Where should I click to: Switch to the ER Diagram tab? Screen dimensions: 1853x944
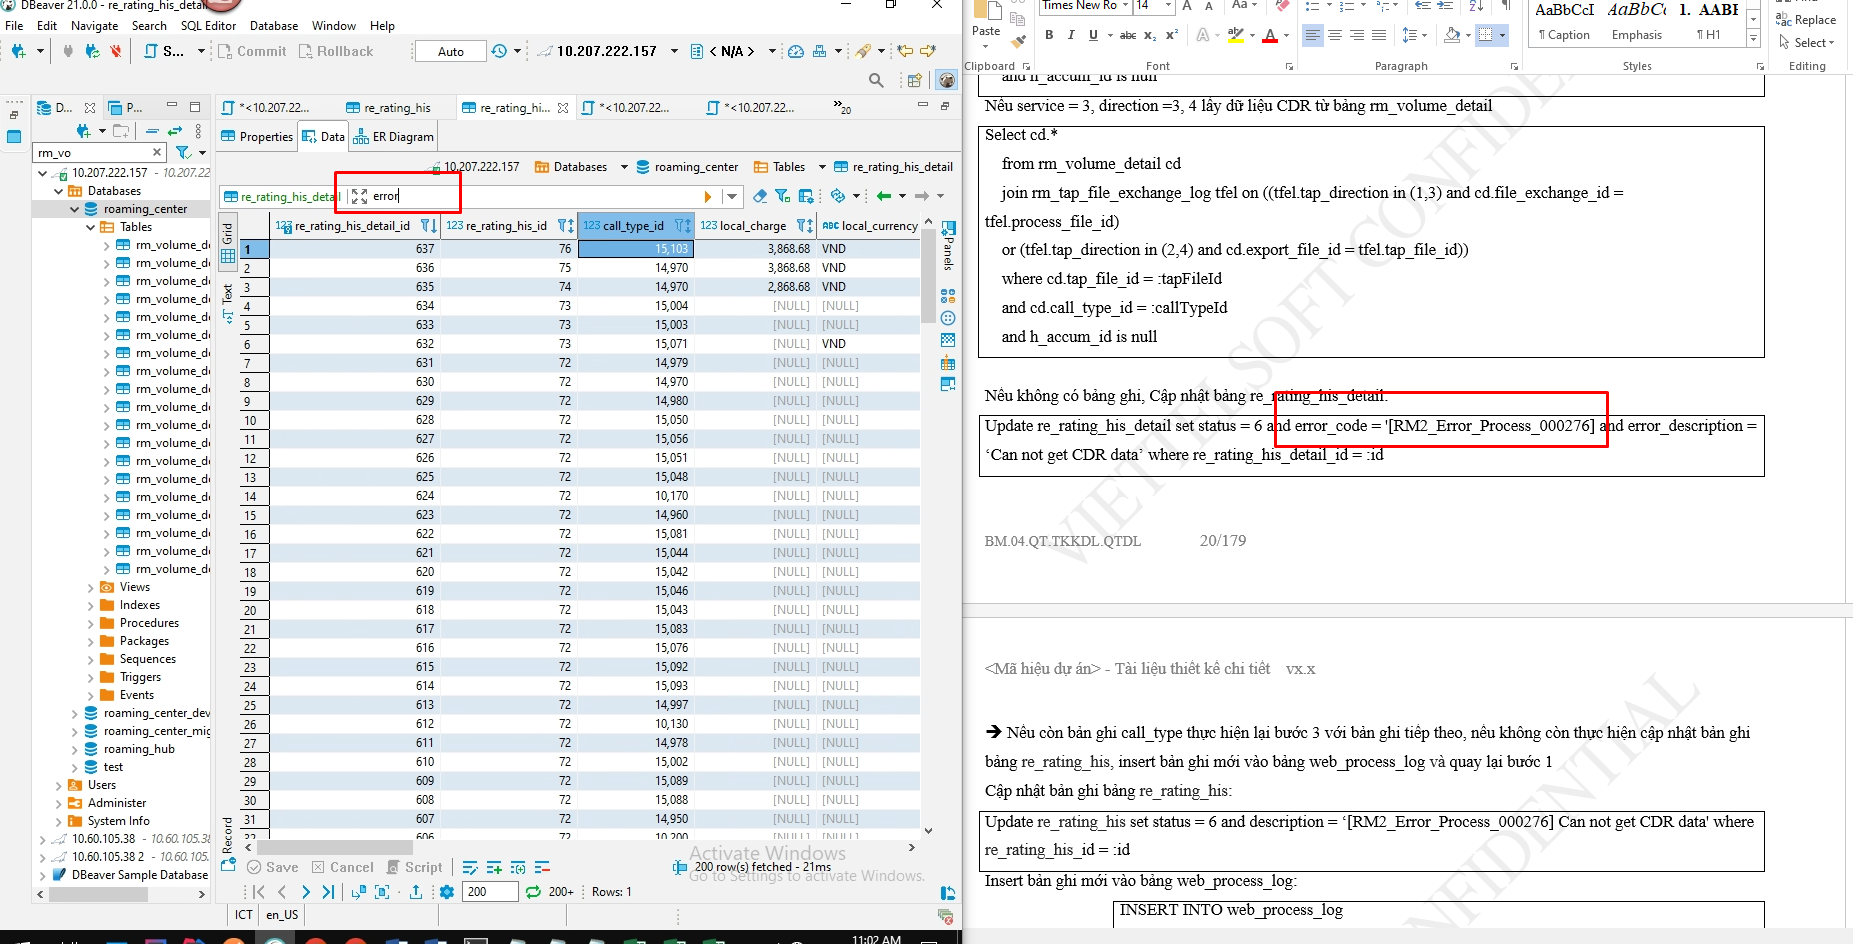click(x=394, y=137)
